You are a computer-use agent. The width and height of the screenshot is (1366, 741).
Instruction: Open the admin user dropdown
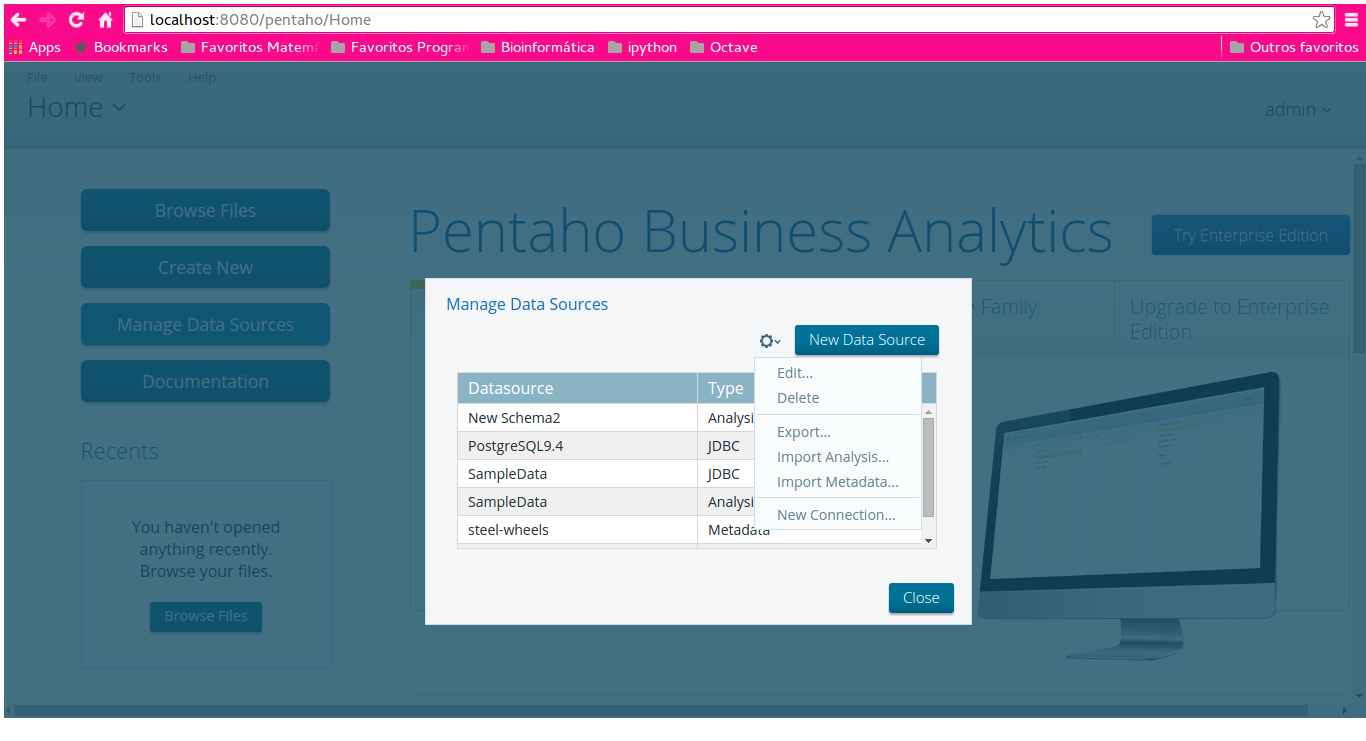(x=1298, y=109)
